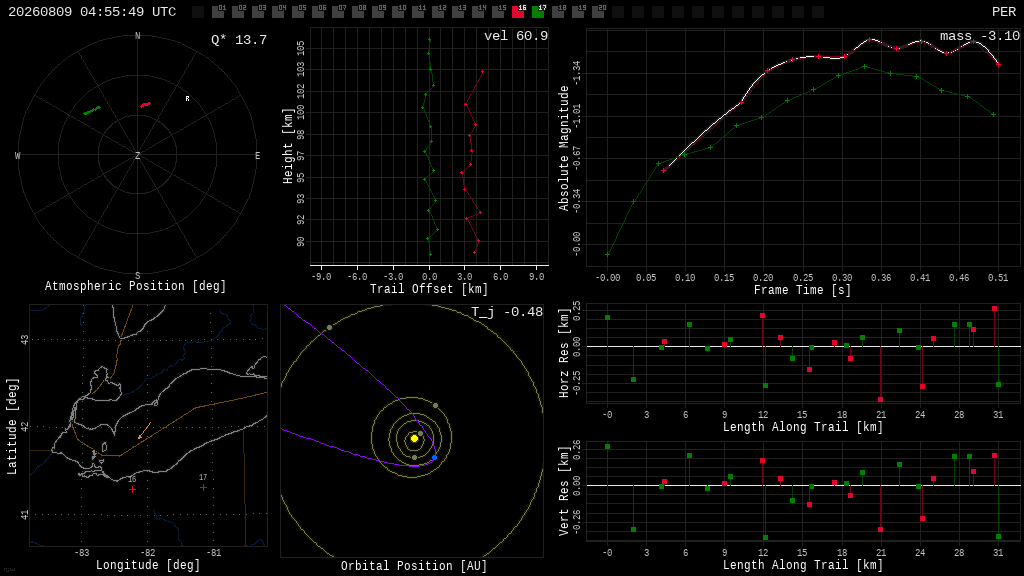This screenshot has height=576, width=1024.
Task: Select the red station 16 indicator box
Action: tap(518, 12)
